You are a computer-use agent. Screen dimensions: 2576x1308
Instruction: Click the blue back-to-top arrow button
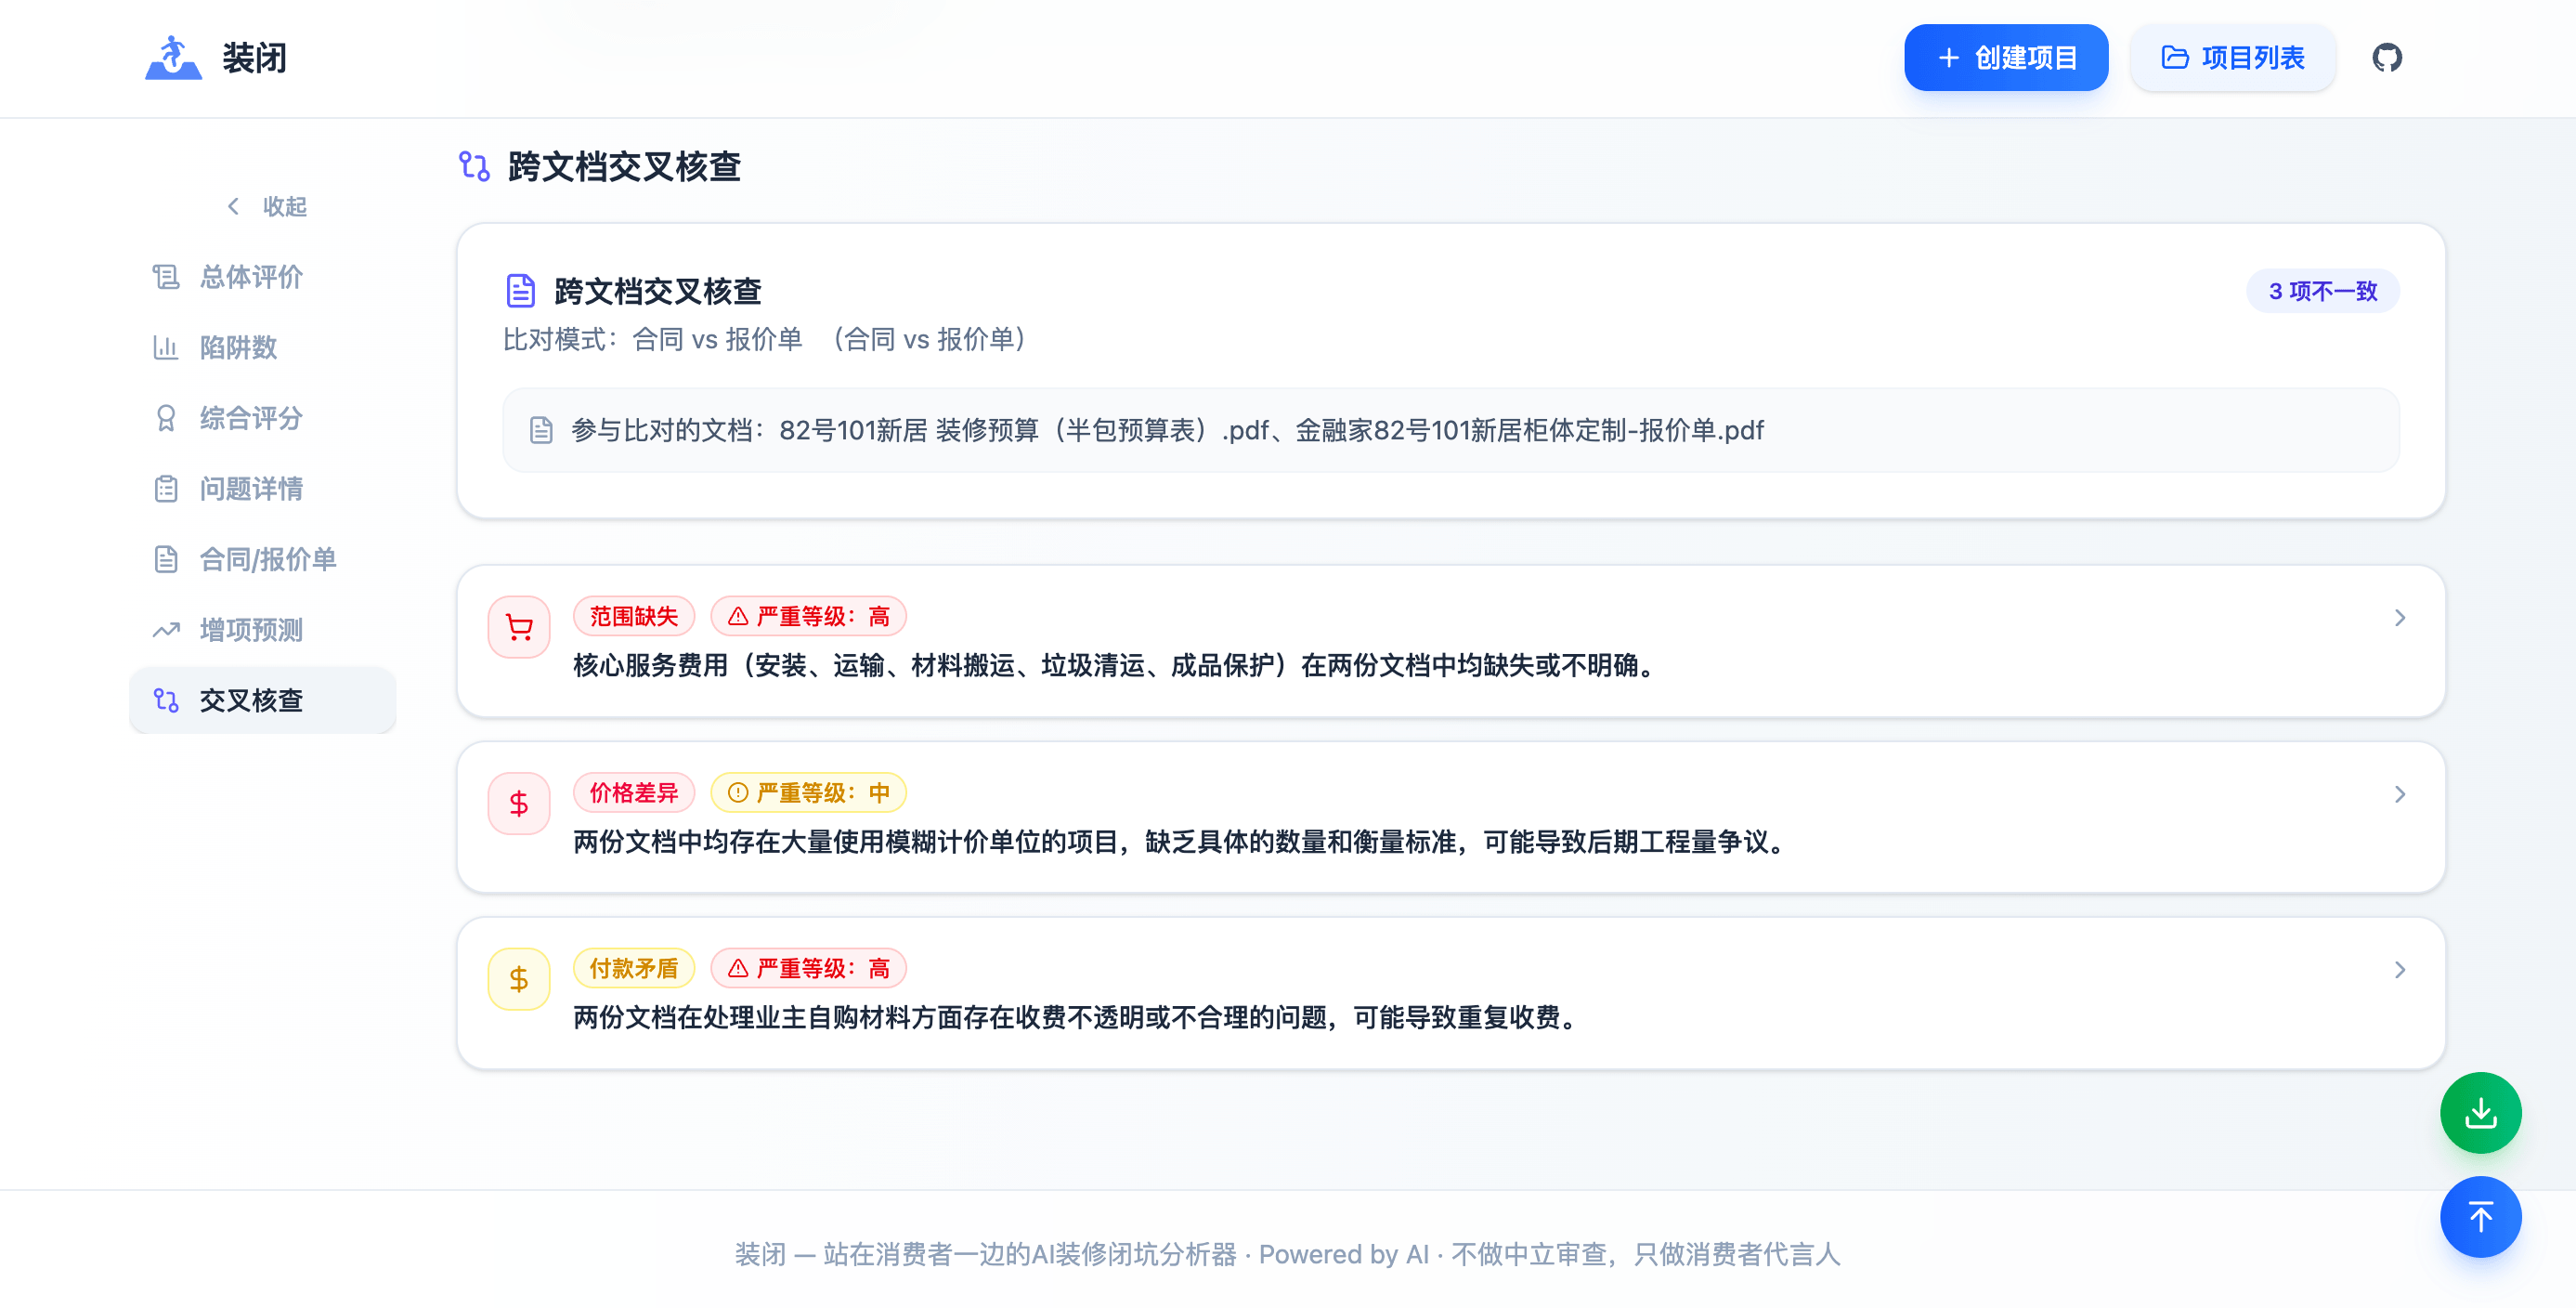tap(2480, 1217)
